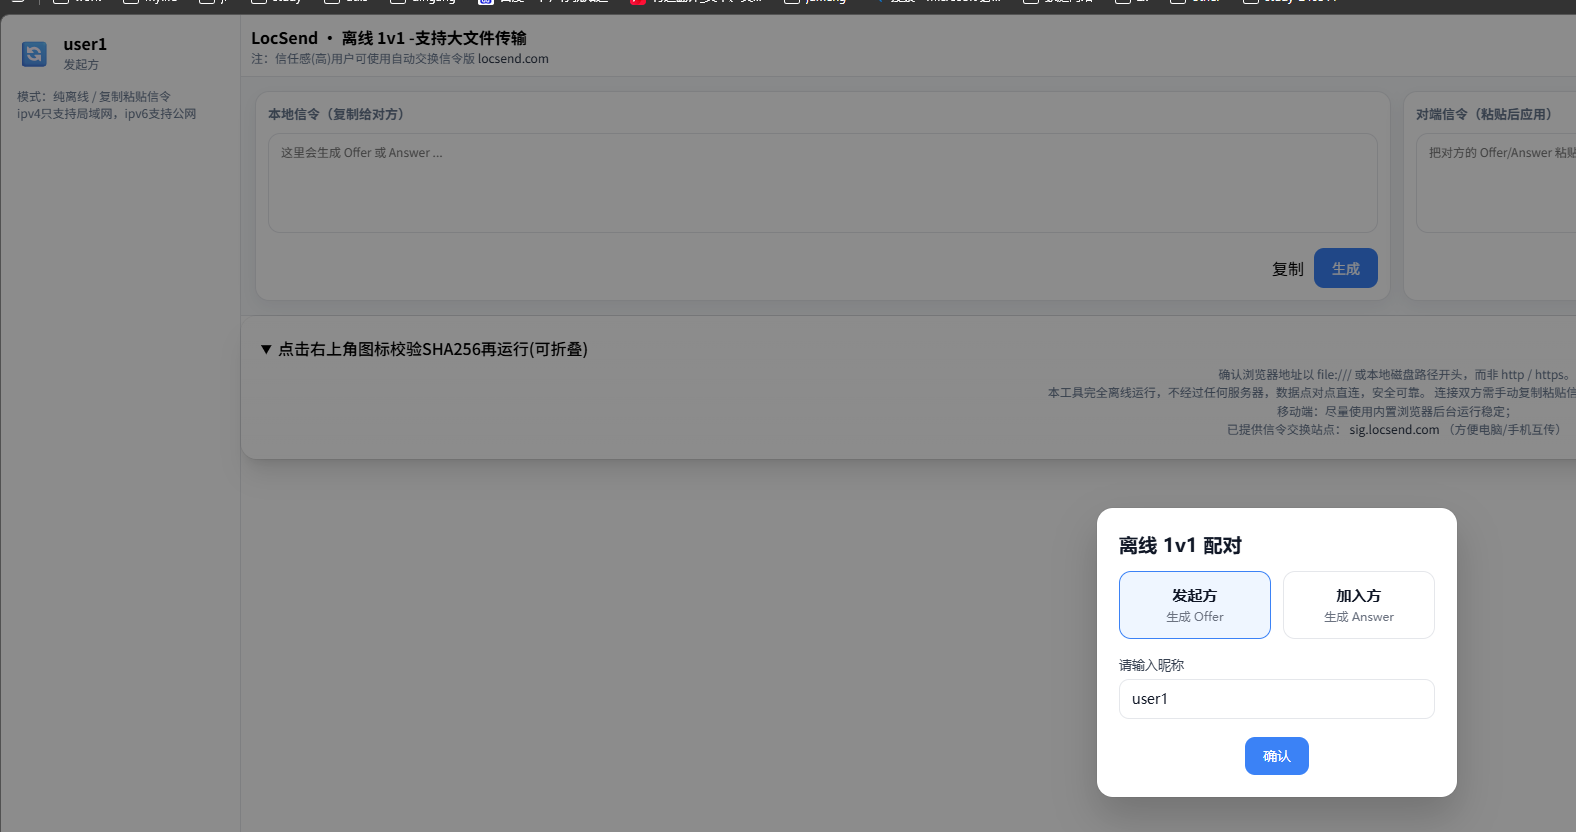1576x832 pixels.
Task: Click the LocSend sync logo icon
Action: tap(34, 54)
